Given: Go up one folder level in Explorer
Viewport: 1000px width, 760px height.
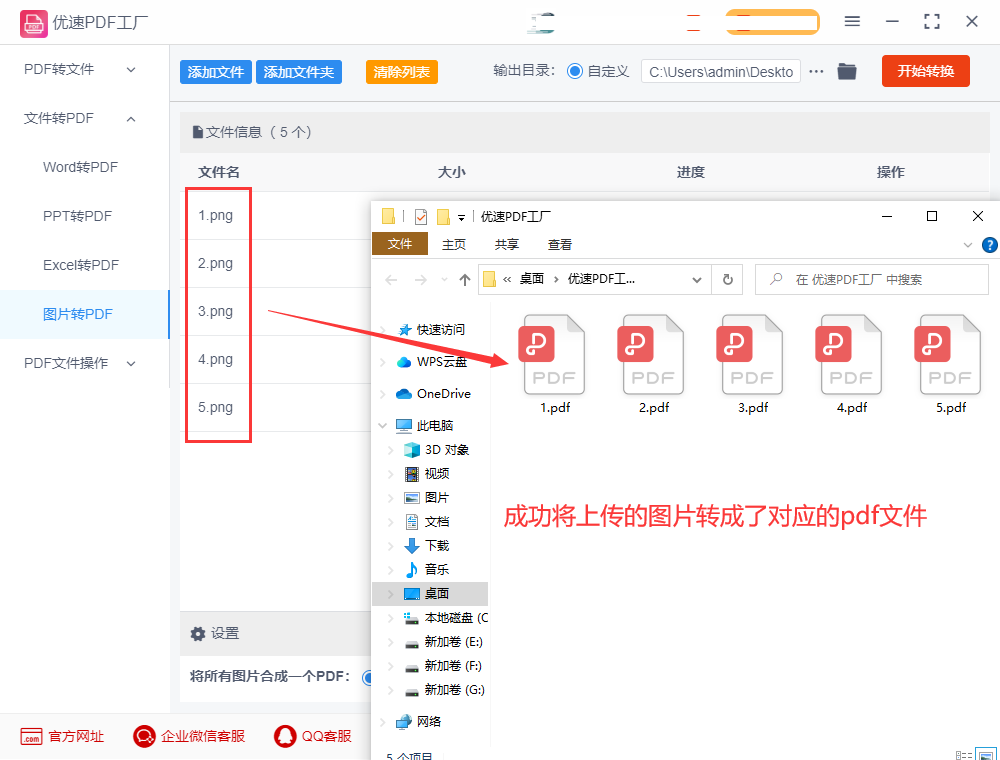Looking at the screenshot, I should point(465,279).
